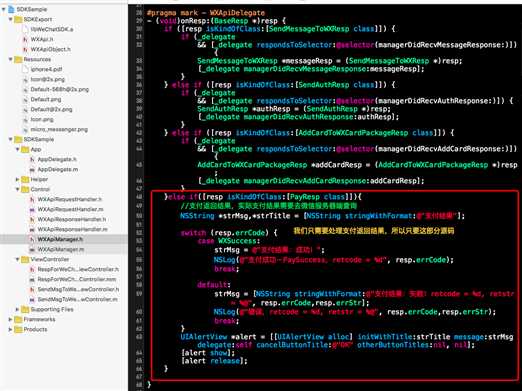
Task: Select the highlighted WXApiManager.h file
Action: click(60, 239)
